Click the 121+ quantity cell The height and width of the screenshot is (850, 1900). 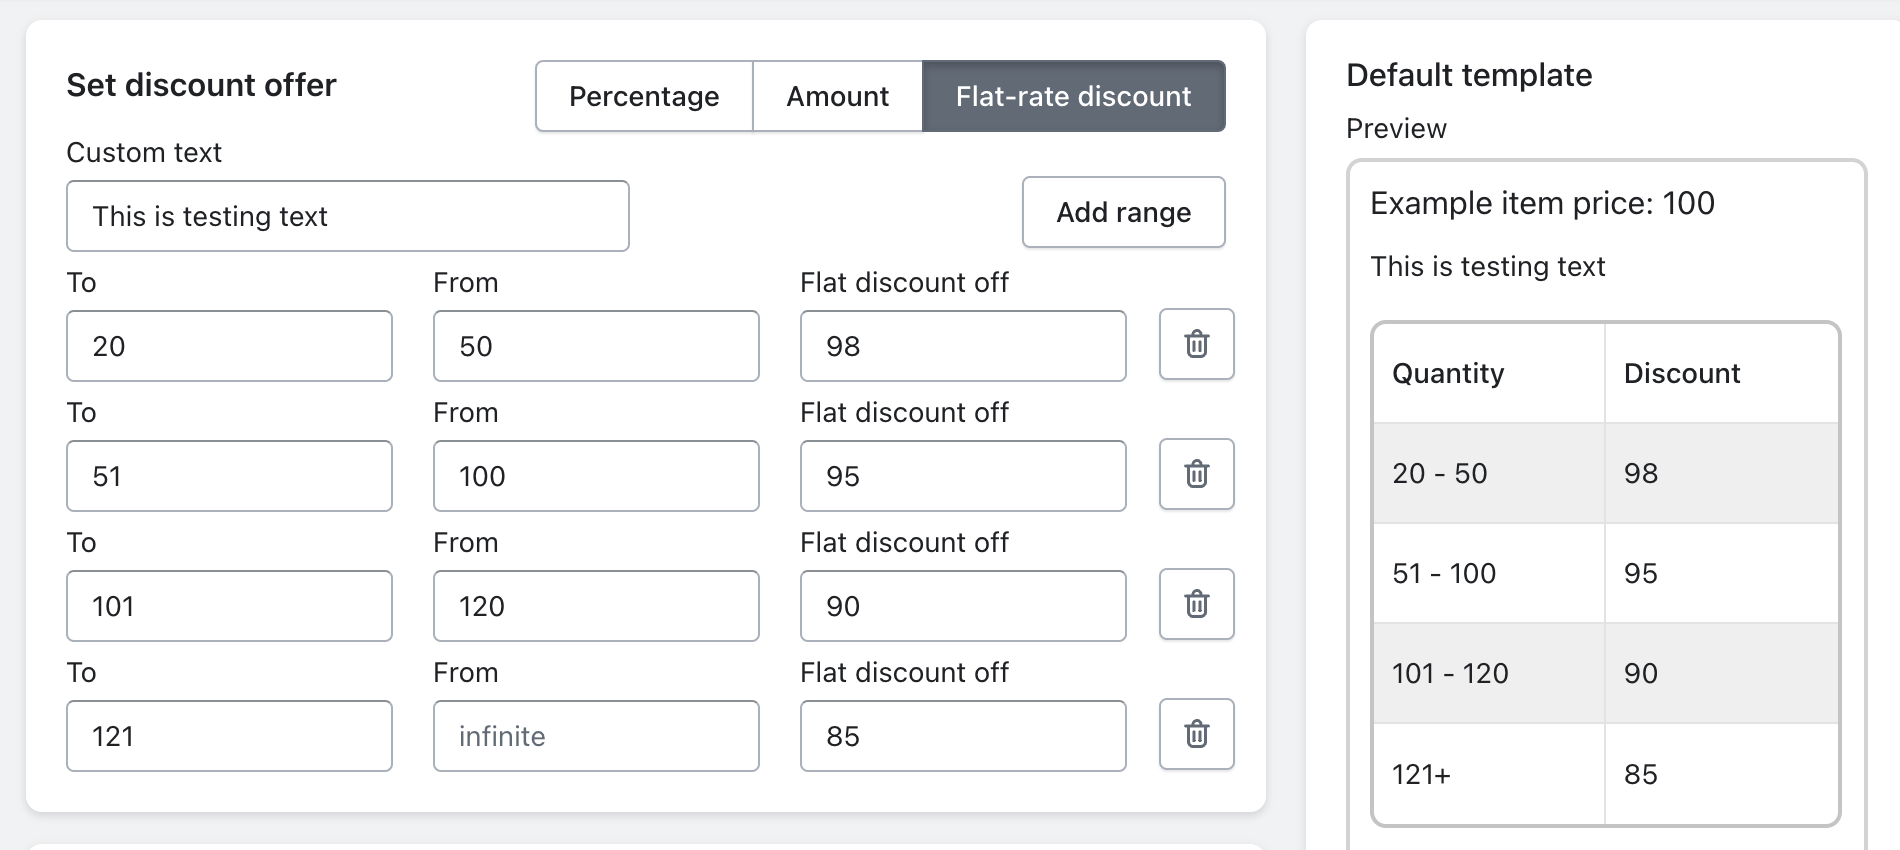pyautogui.click(x=1489, y=774)
